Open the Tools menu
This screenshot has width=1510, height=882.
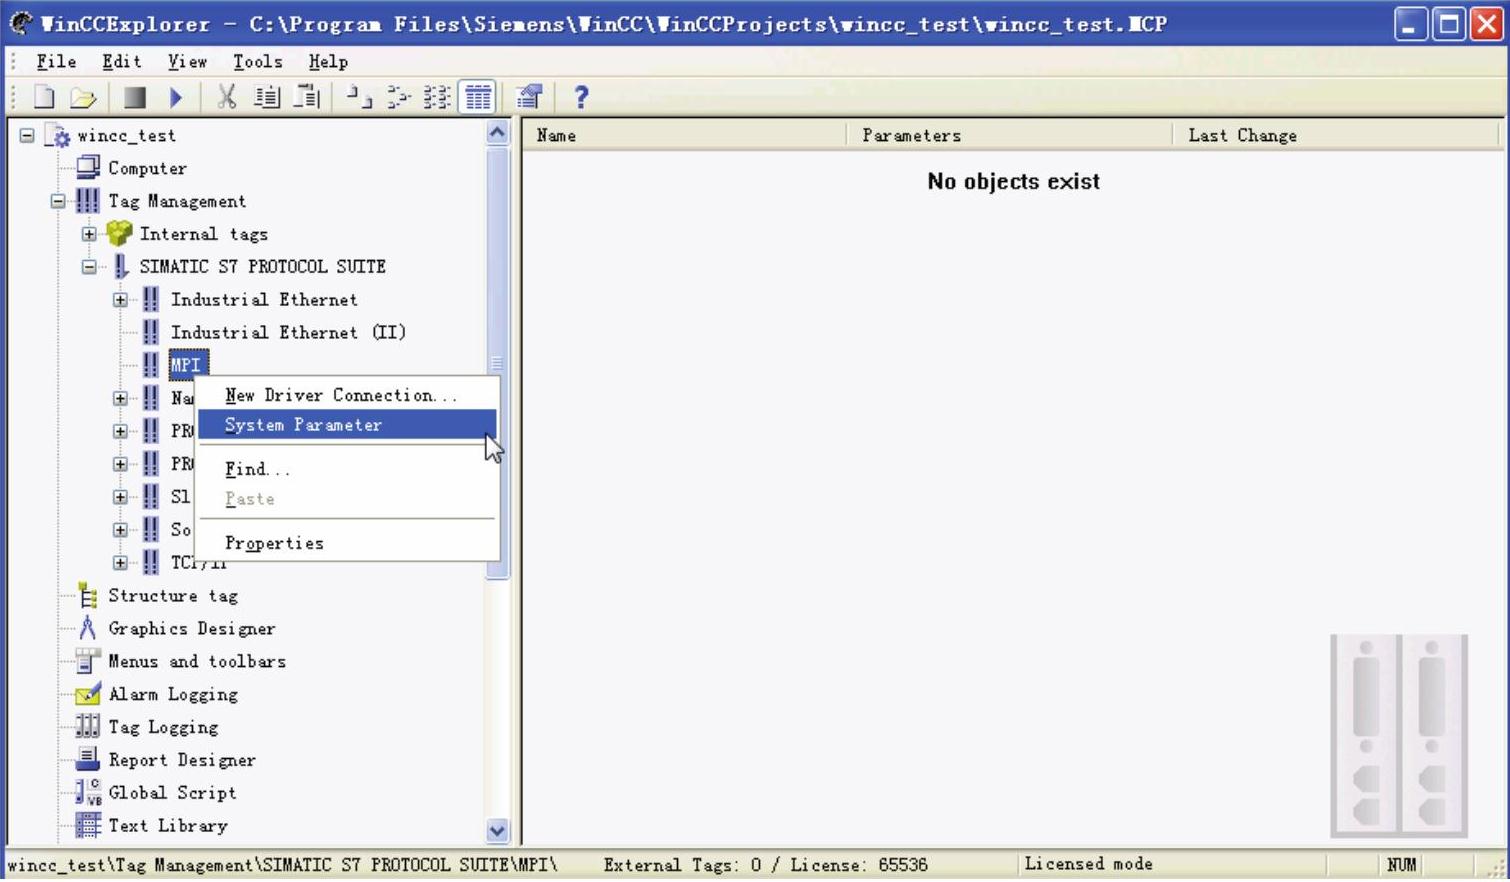click(257, 62)
